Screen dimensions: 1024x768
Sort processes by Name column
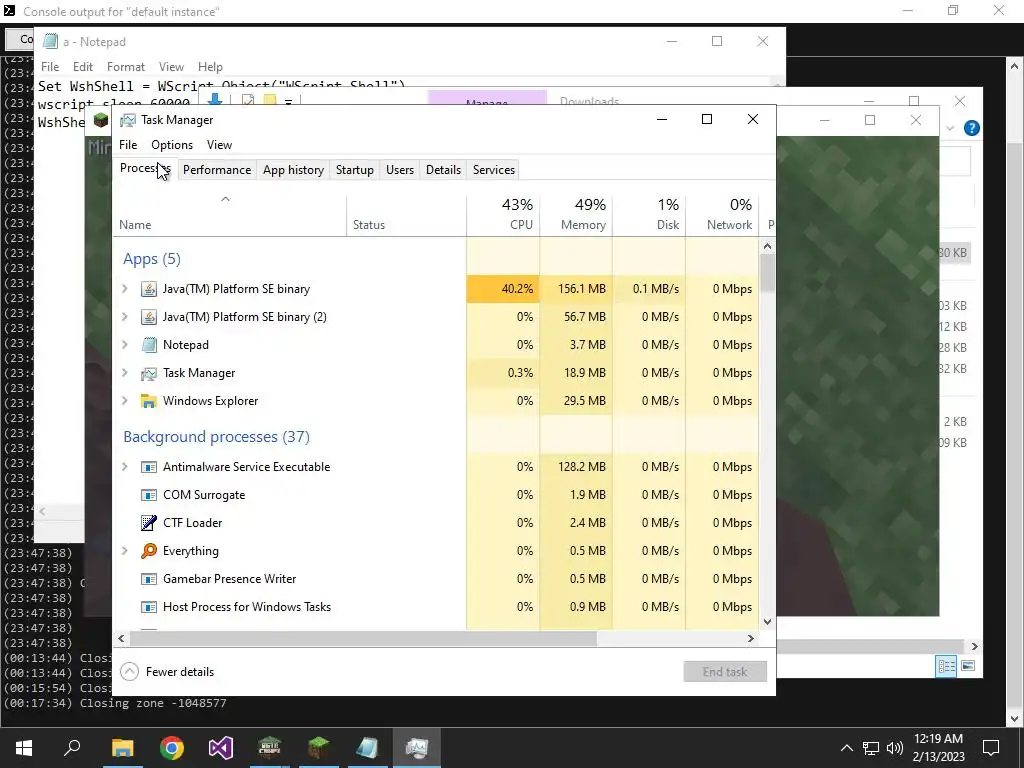[230, 214]
